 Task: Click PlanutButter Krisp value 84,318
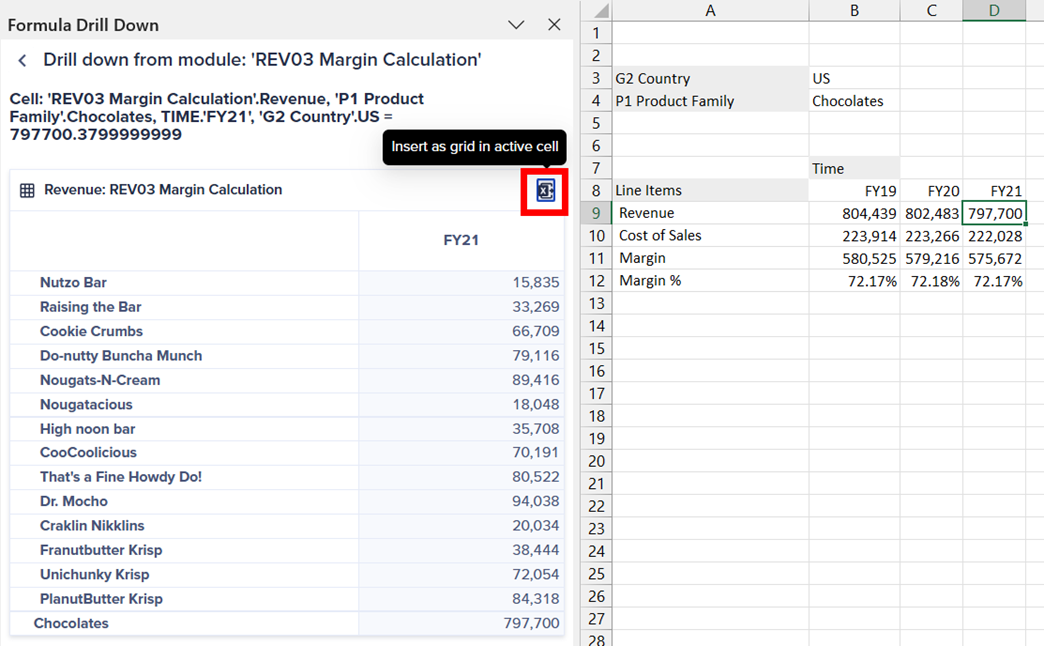(x=535, y=599)
